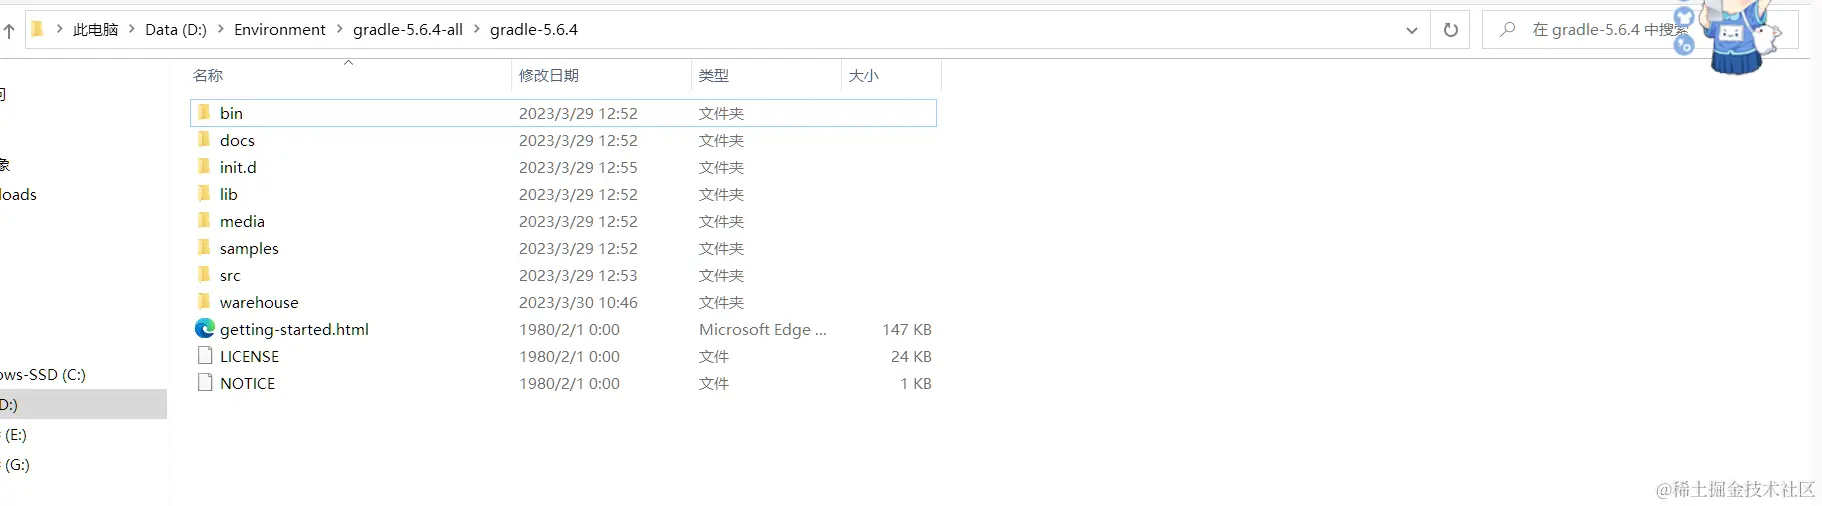The image size is (1822, 506).
Task: Refresh the current folder view
Action: click(1450, 30)
